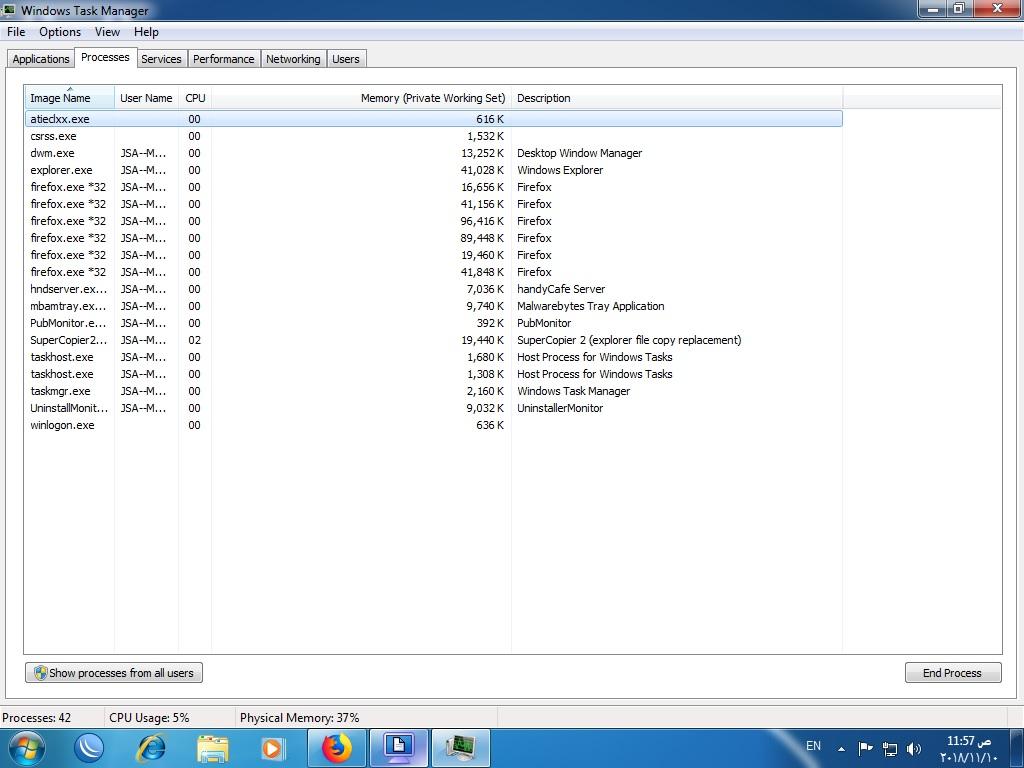Open Windows Media Player from the taskbar
The height and width of the screenshot is (768, 1024).
click(272, 747)
